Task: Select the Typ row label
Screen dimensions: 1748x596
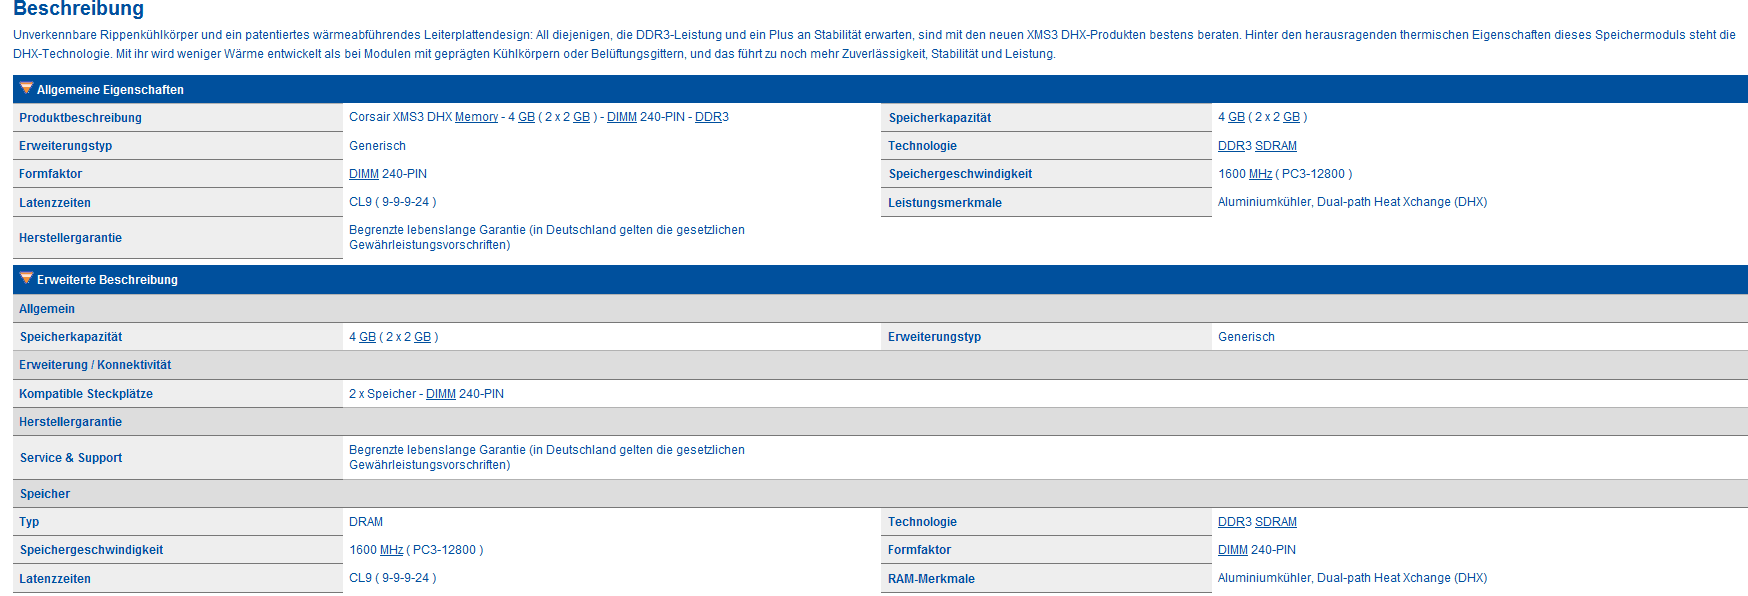Action: 29,522
